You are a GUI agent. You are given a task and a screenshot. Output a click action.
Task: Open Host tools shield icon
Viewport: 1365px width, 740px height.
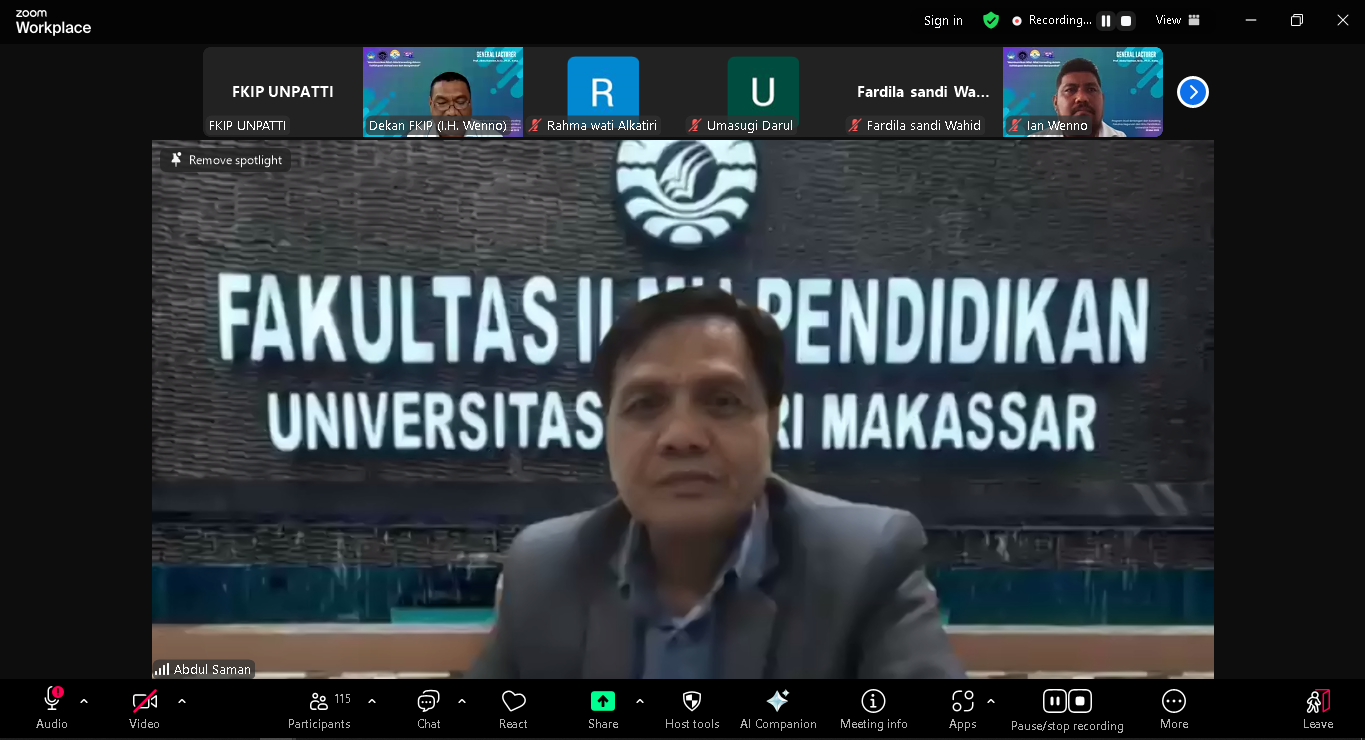(692, 702)
